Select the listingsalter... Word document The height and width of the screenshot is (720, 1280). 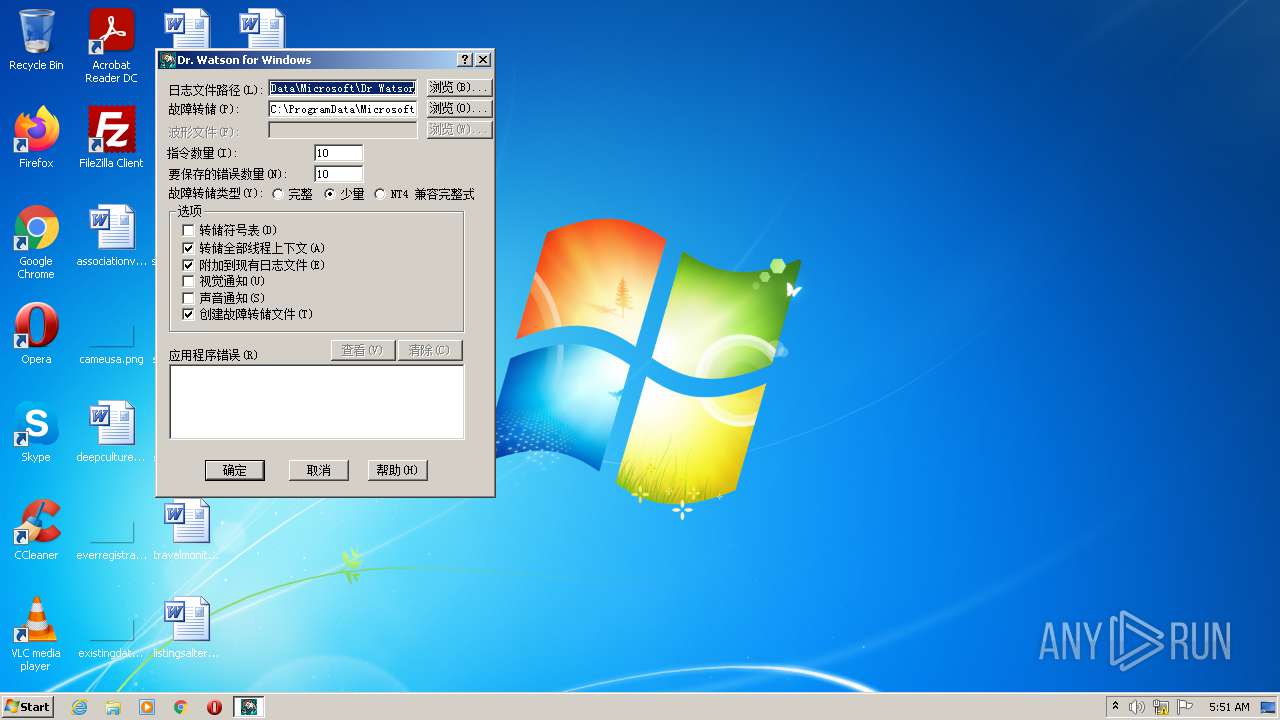(x=187, y=628)
